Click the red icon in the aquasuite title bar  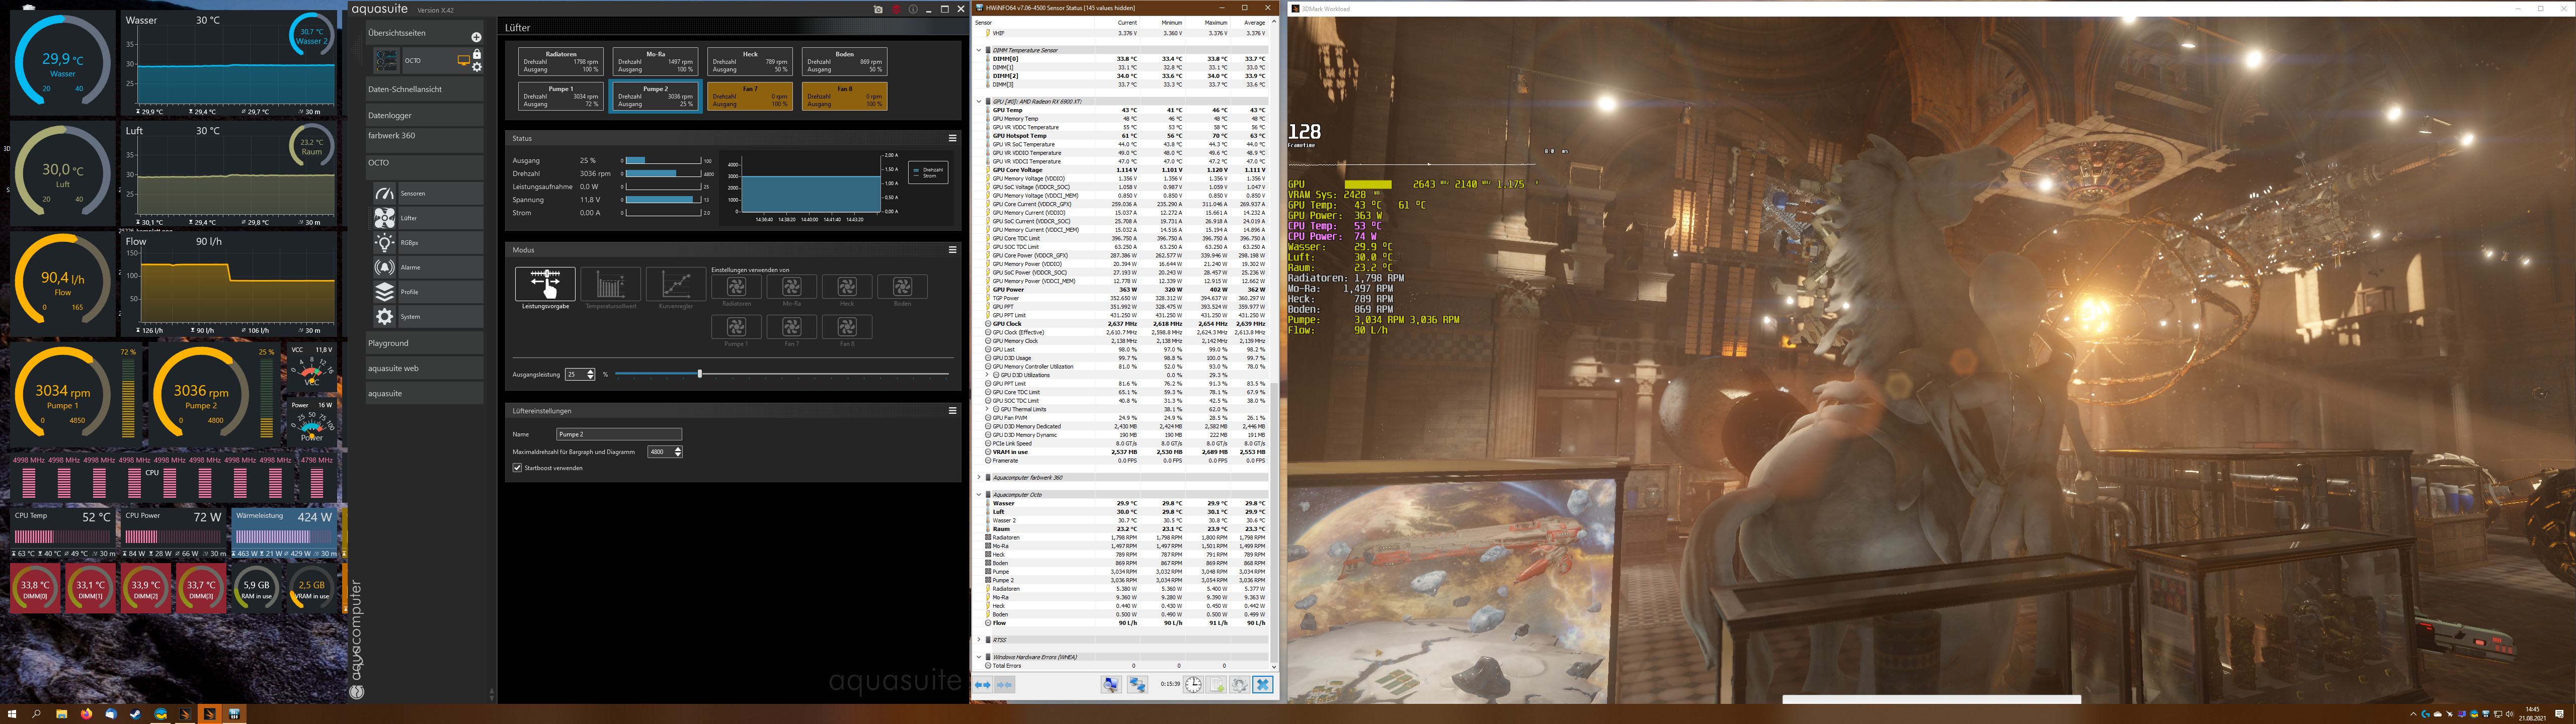pos(896,9)
